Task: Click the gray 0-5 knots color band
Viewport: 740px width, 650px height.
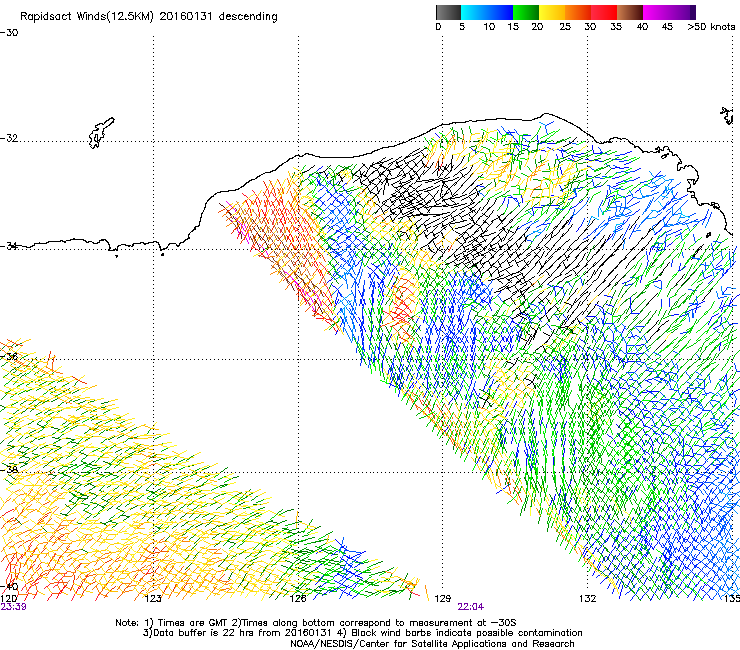Action: pos(448,12)
